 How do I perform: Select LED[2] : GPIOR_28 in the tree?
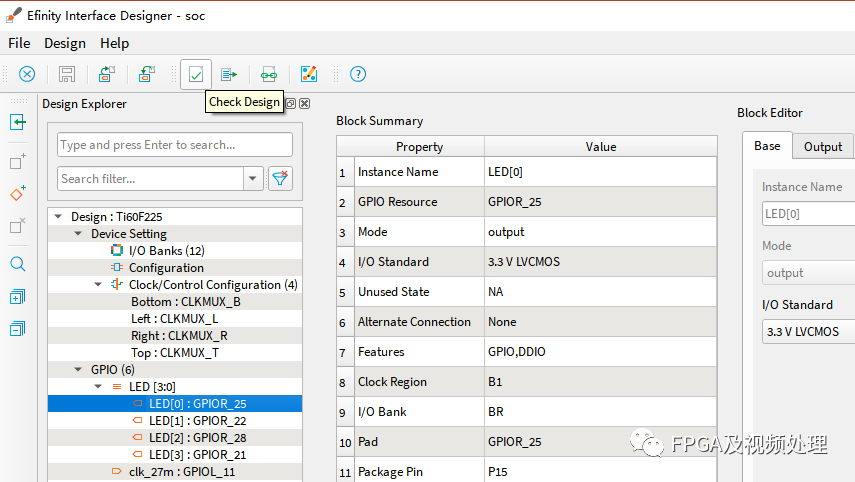point(197,437)
